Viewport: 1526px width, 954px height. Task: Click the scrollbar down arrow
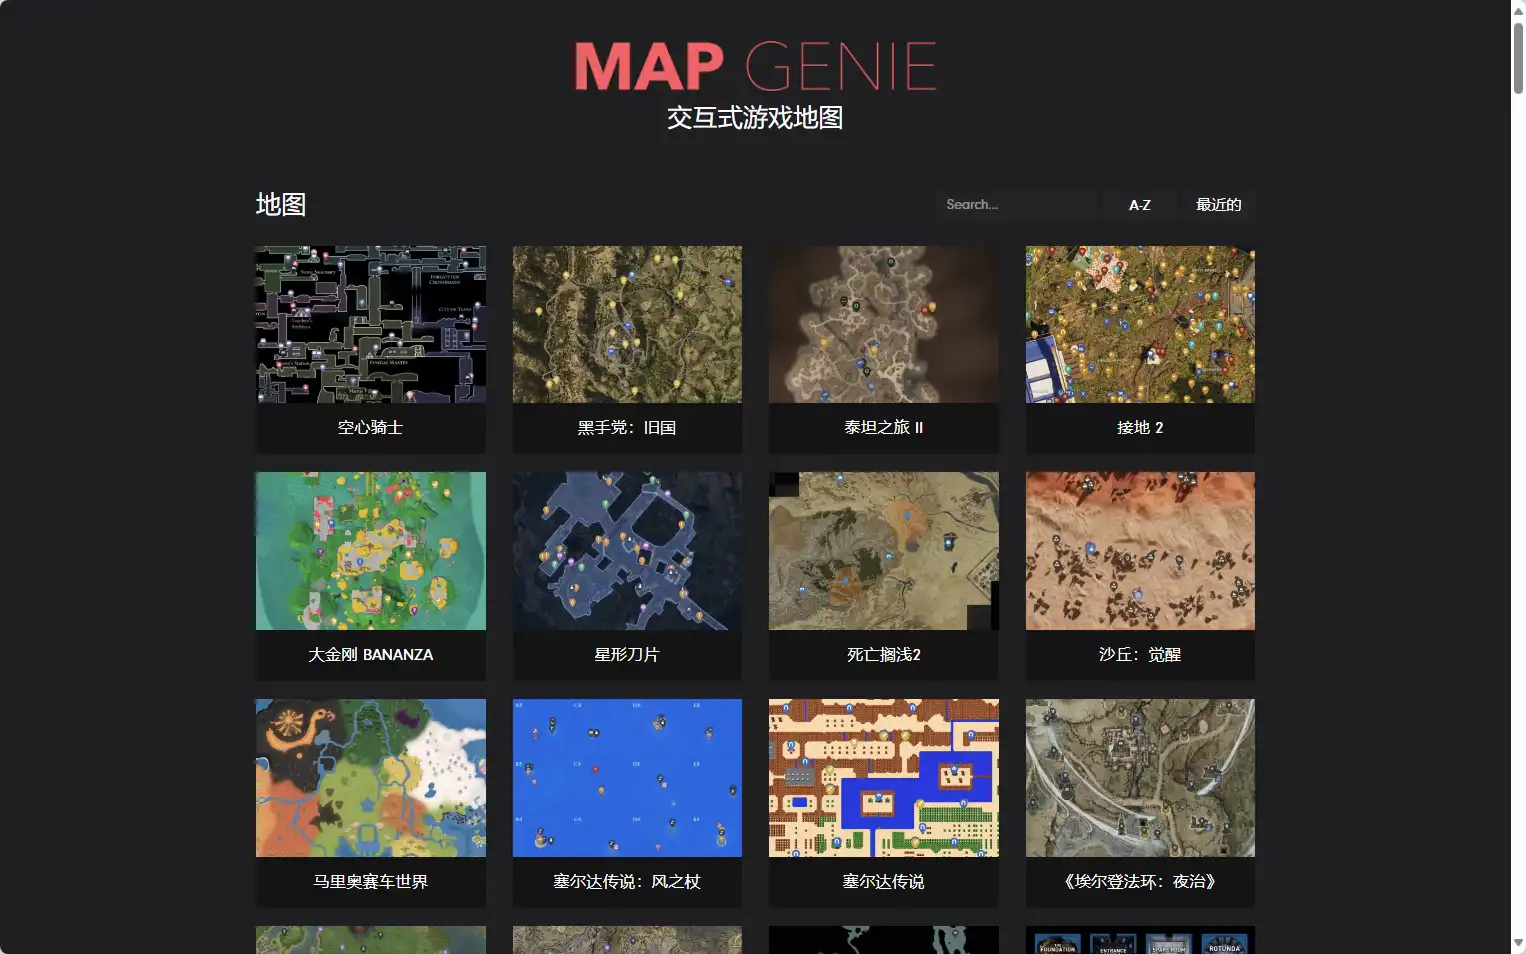pyautogui.click(x=1518, y=945)
